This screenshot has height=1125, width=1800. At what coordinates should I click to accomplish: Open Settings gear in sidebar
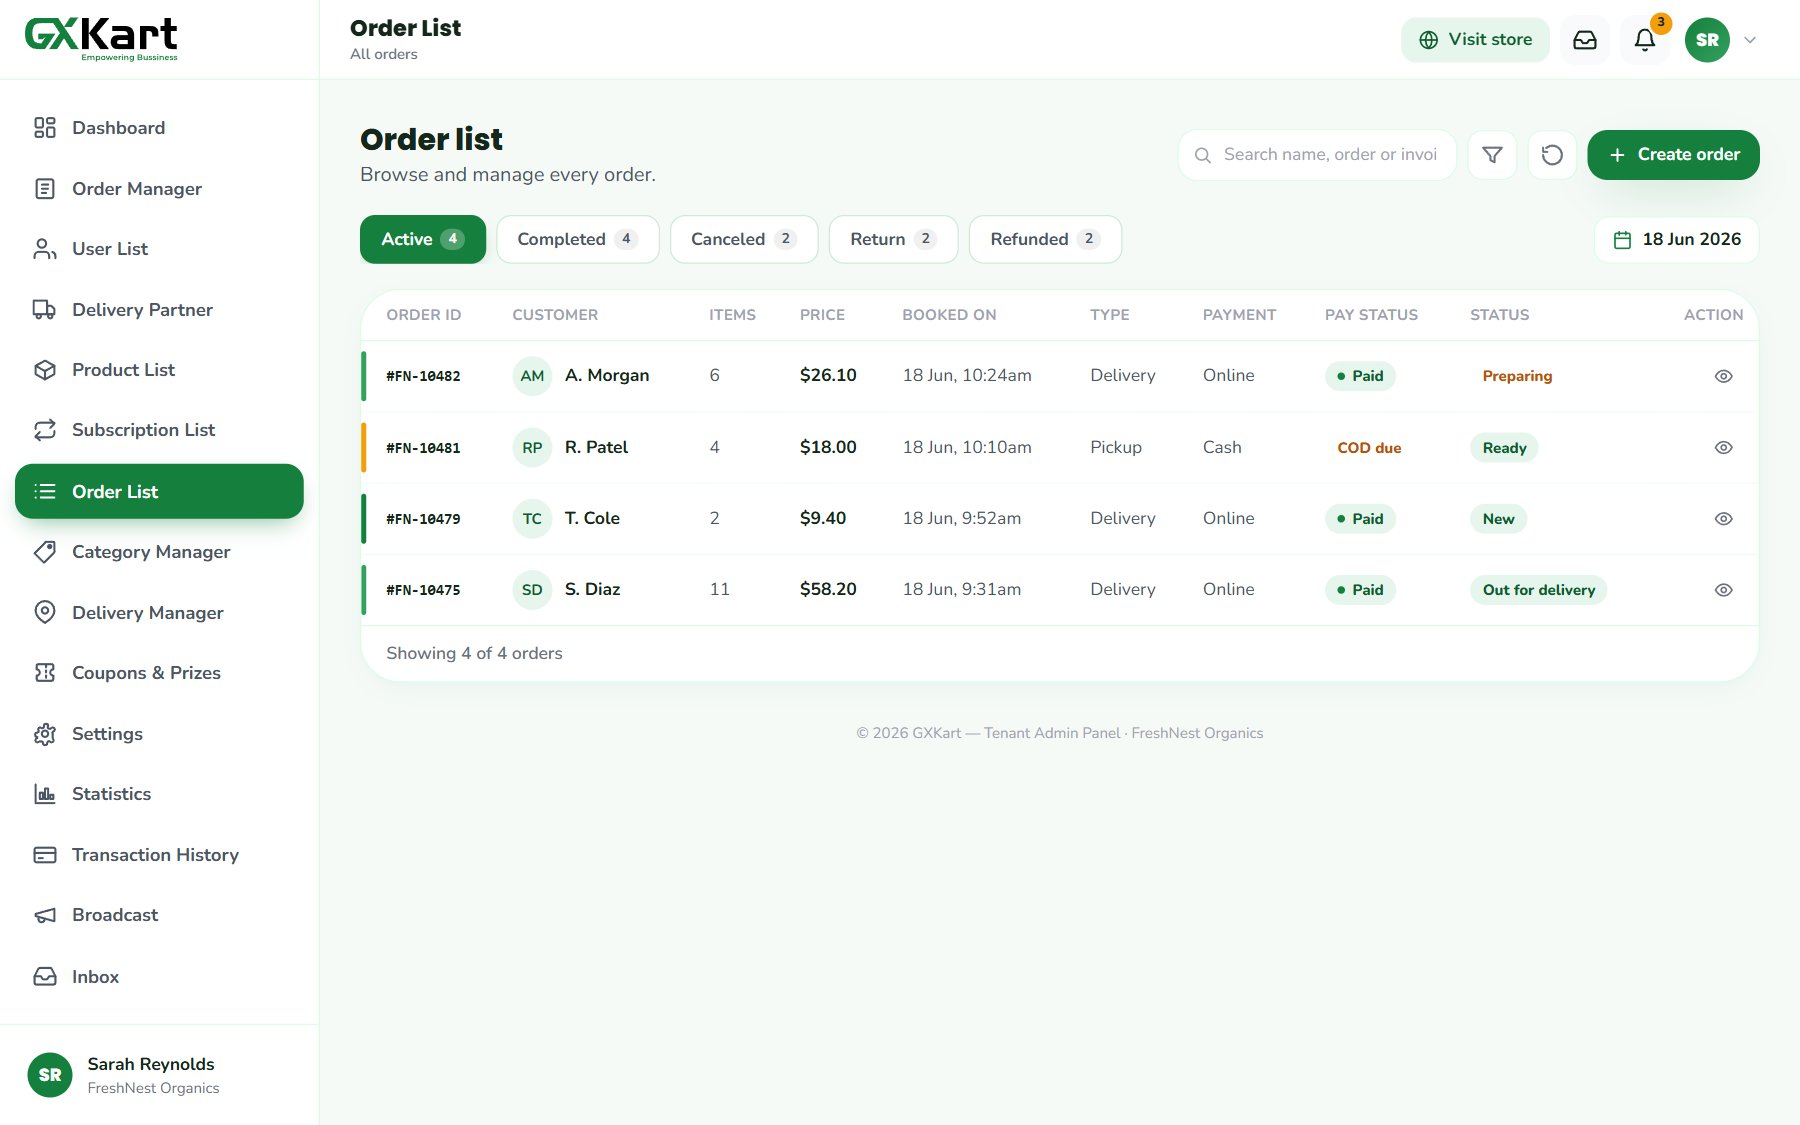[45, 734]
